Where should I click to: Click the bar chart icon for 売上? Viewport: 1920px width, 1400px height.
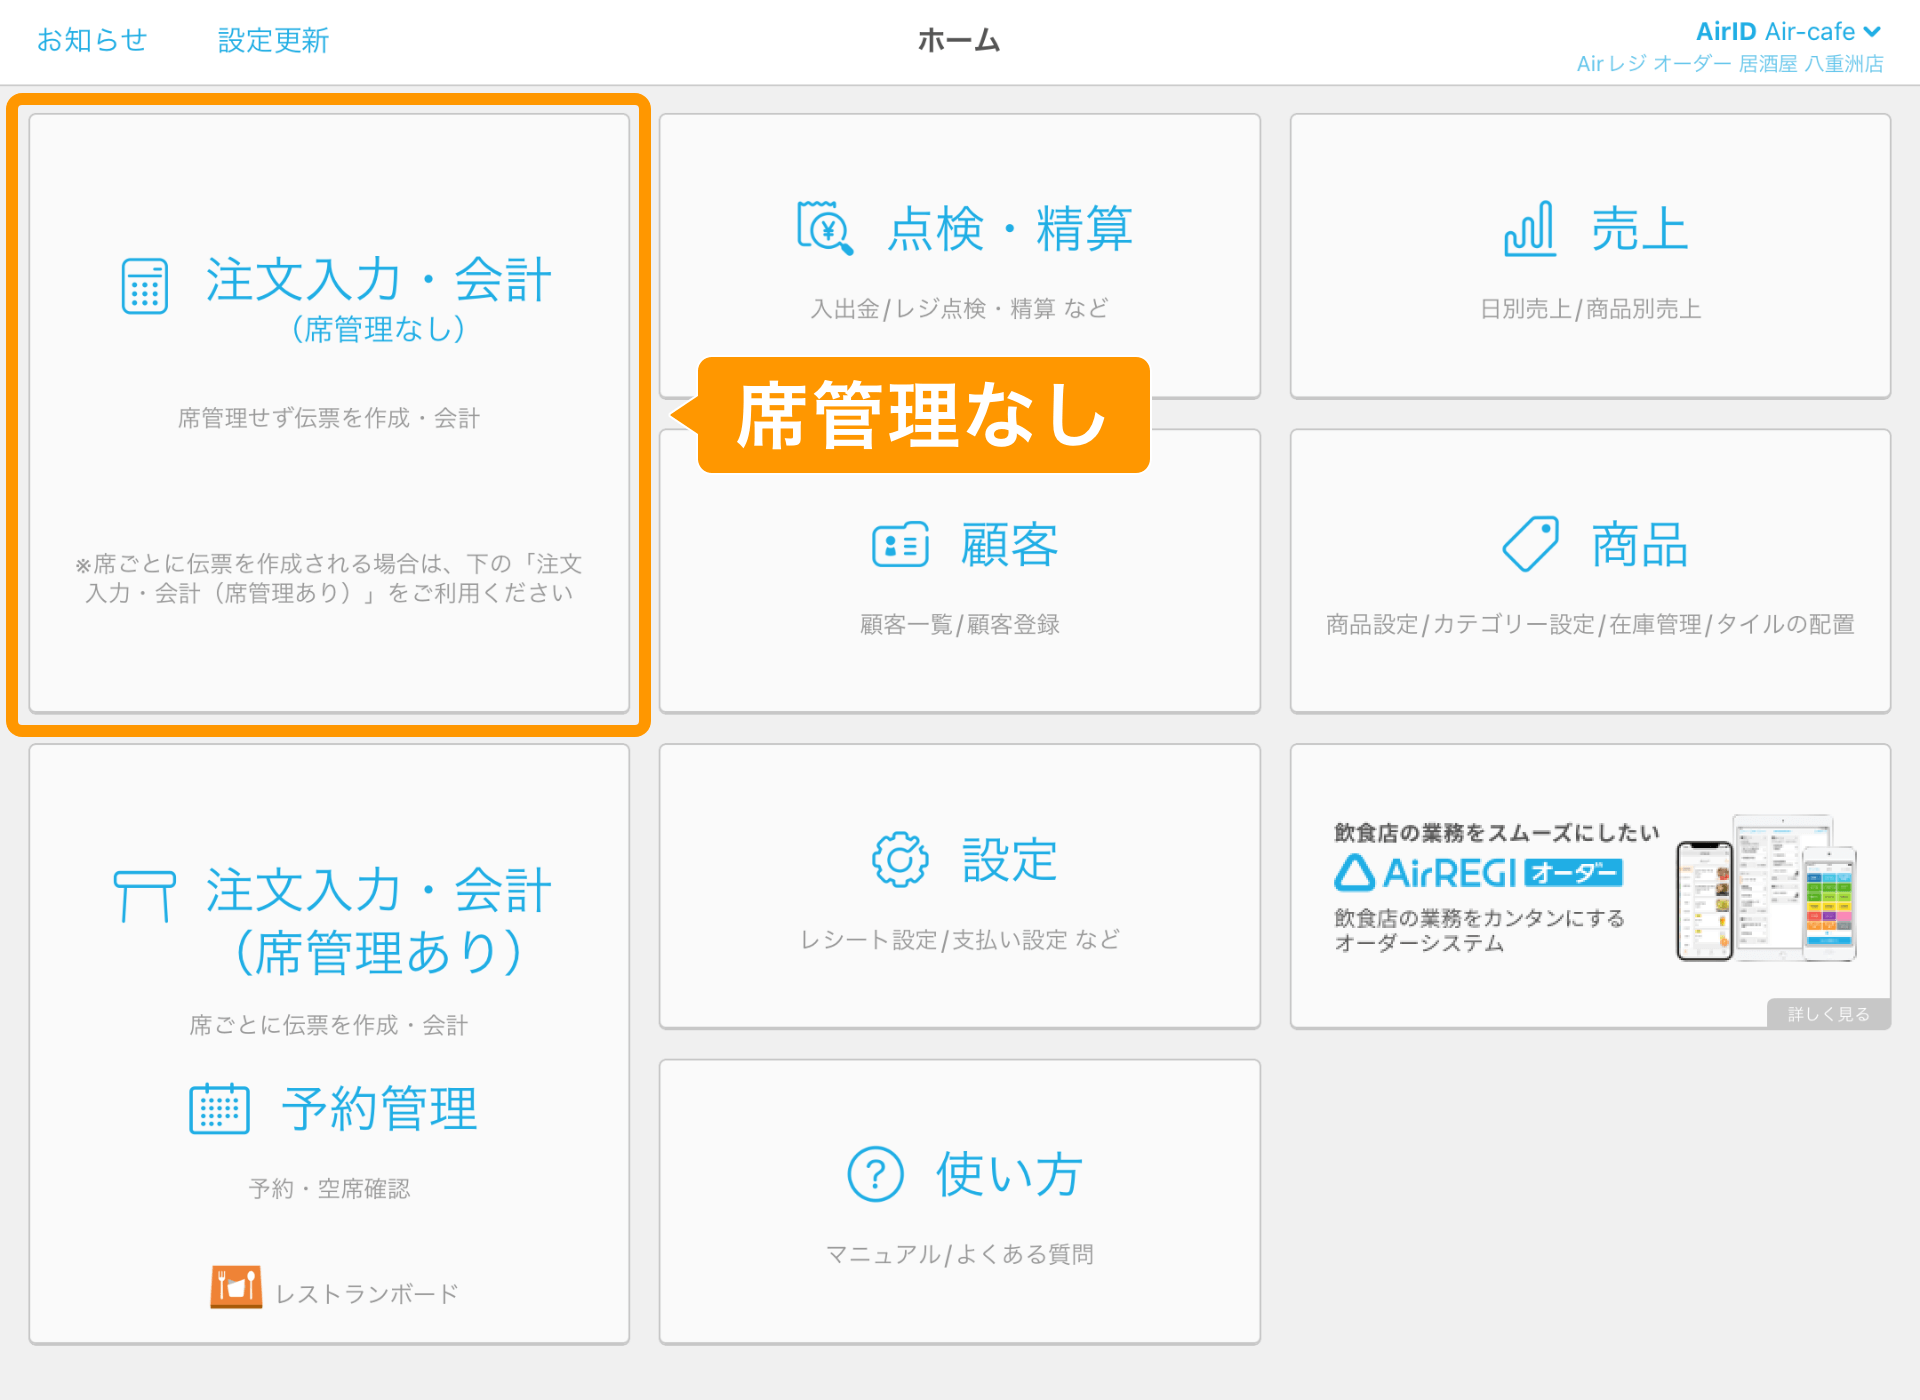tap(1529, 229)
